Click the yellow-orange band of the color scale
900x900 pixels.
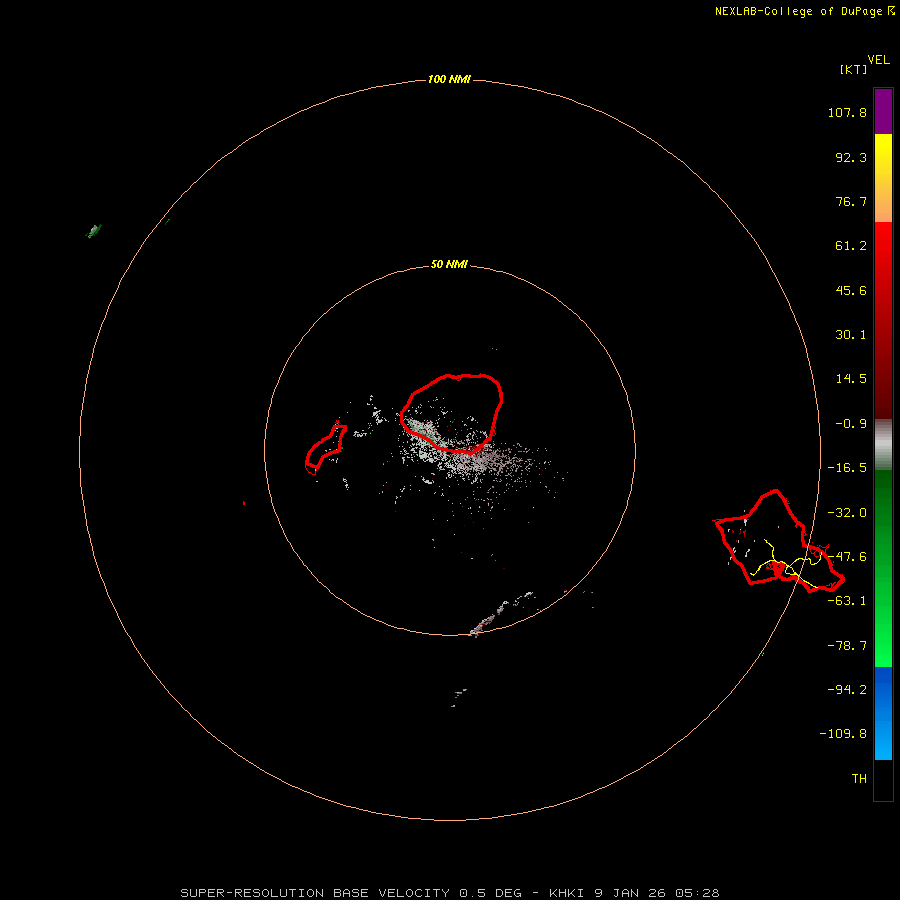click(883, 178)
